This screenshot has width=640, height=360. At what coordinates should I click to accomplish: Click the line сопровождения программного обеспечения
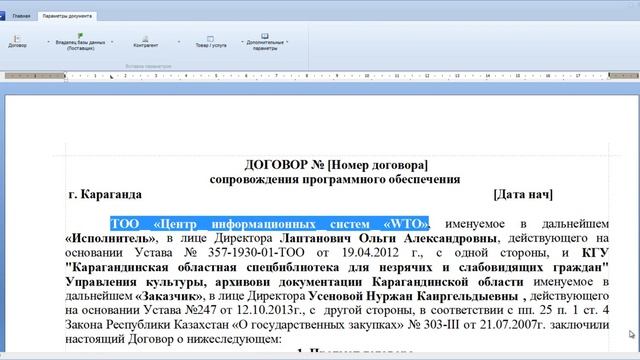point(335,180)
